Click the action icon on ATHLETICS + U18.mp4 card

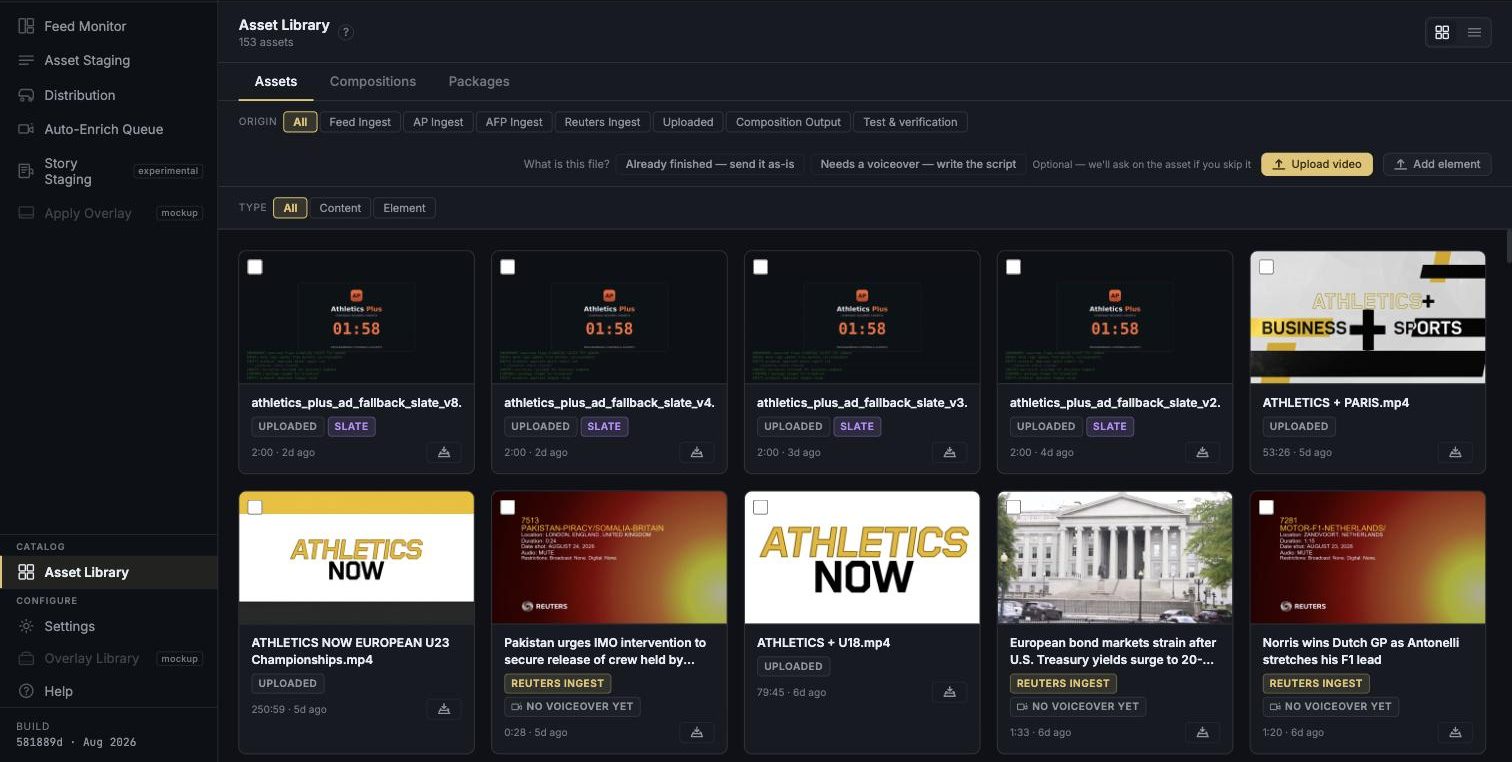[x=949, y=692]
